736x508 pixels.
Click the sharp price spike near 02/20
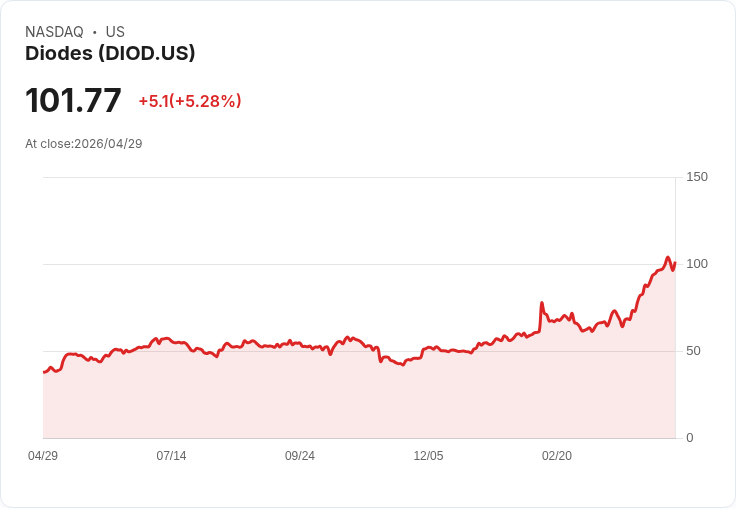pyautogui.click(x=541, y=303)
